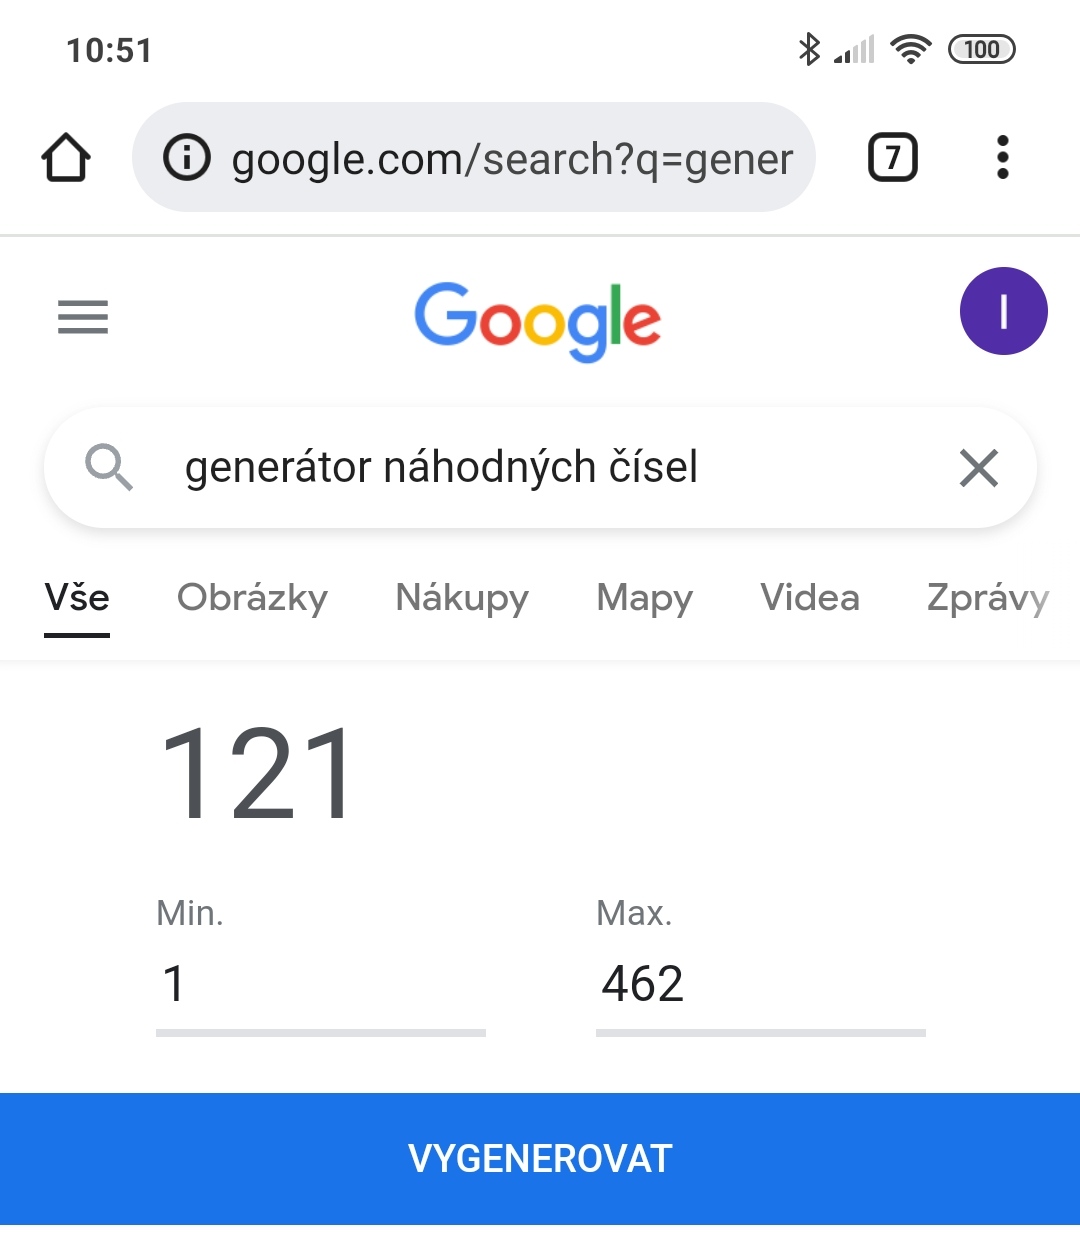
Task: Focus the Max. value field
Action: point(760,984)
